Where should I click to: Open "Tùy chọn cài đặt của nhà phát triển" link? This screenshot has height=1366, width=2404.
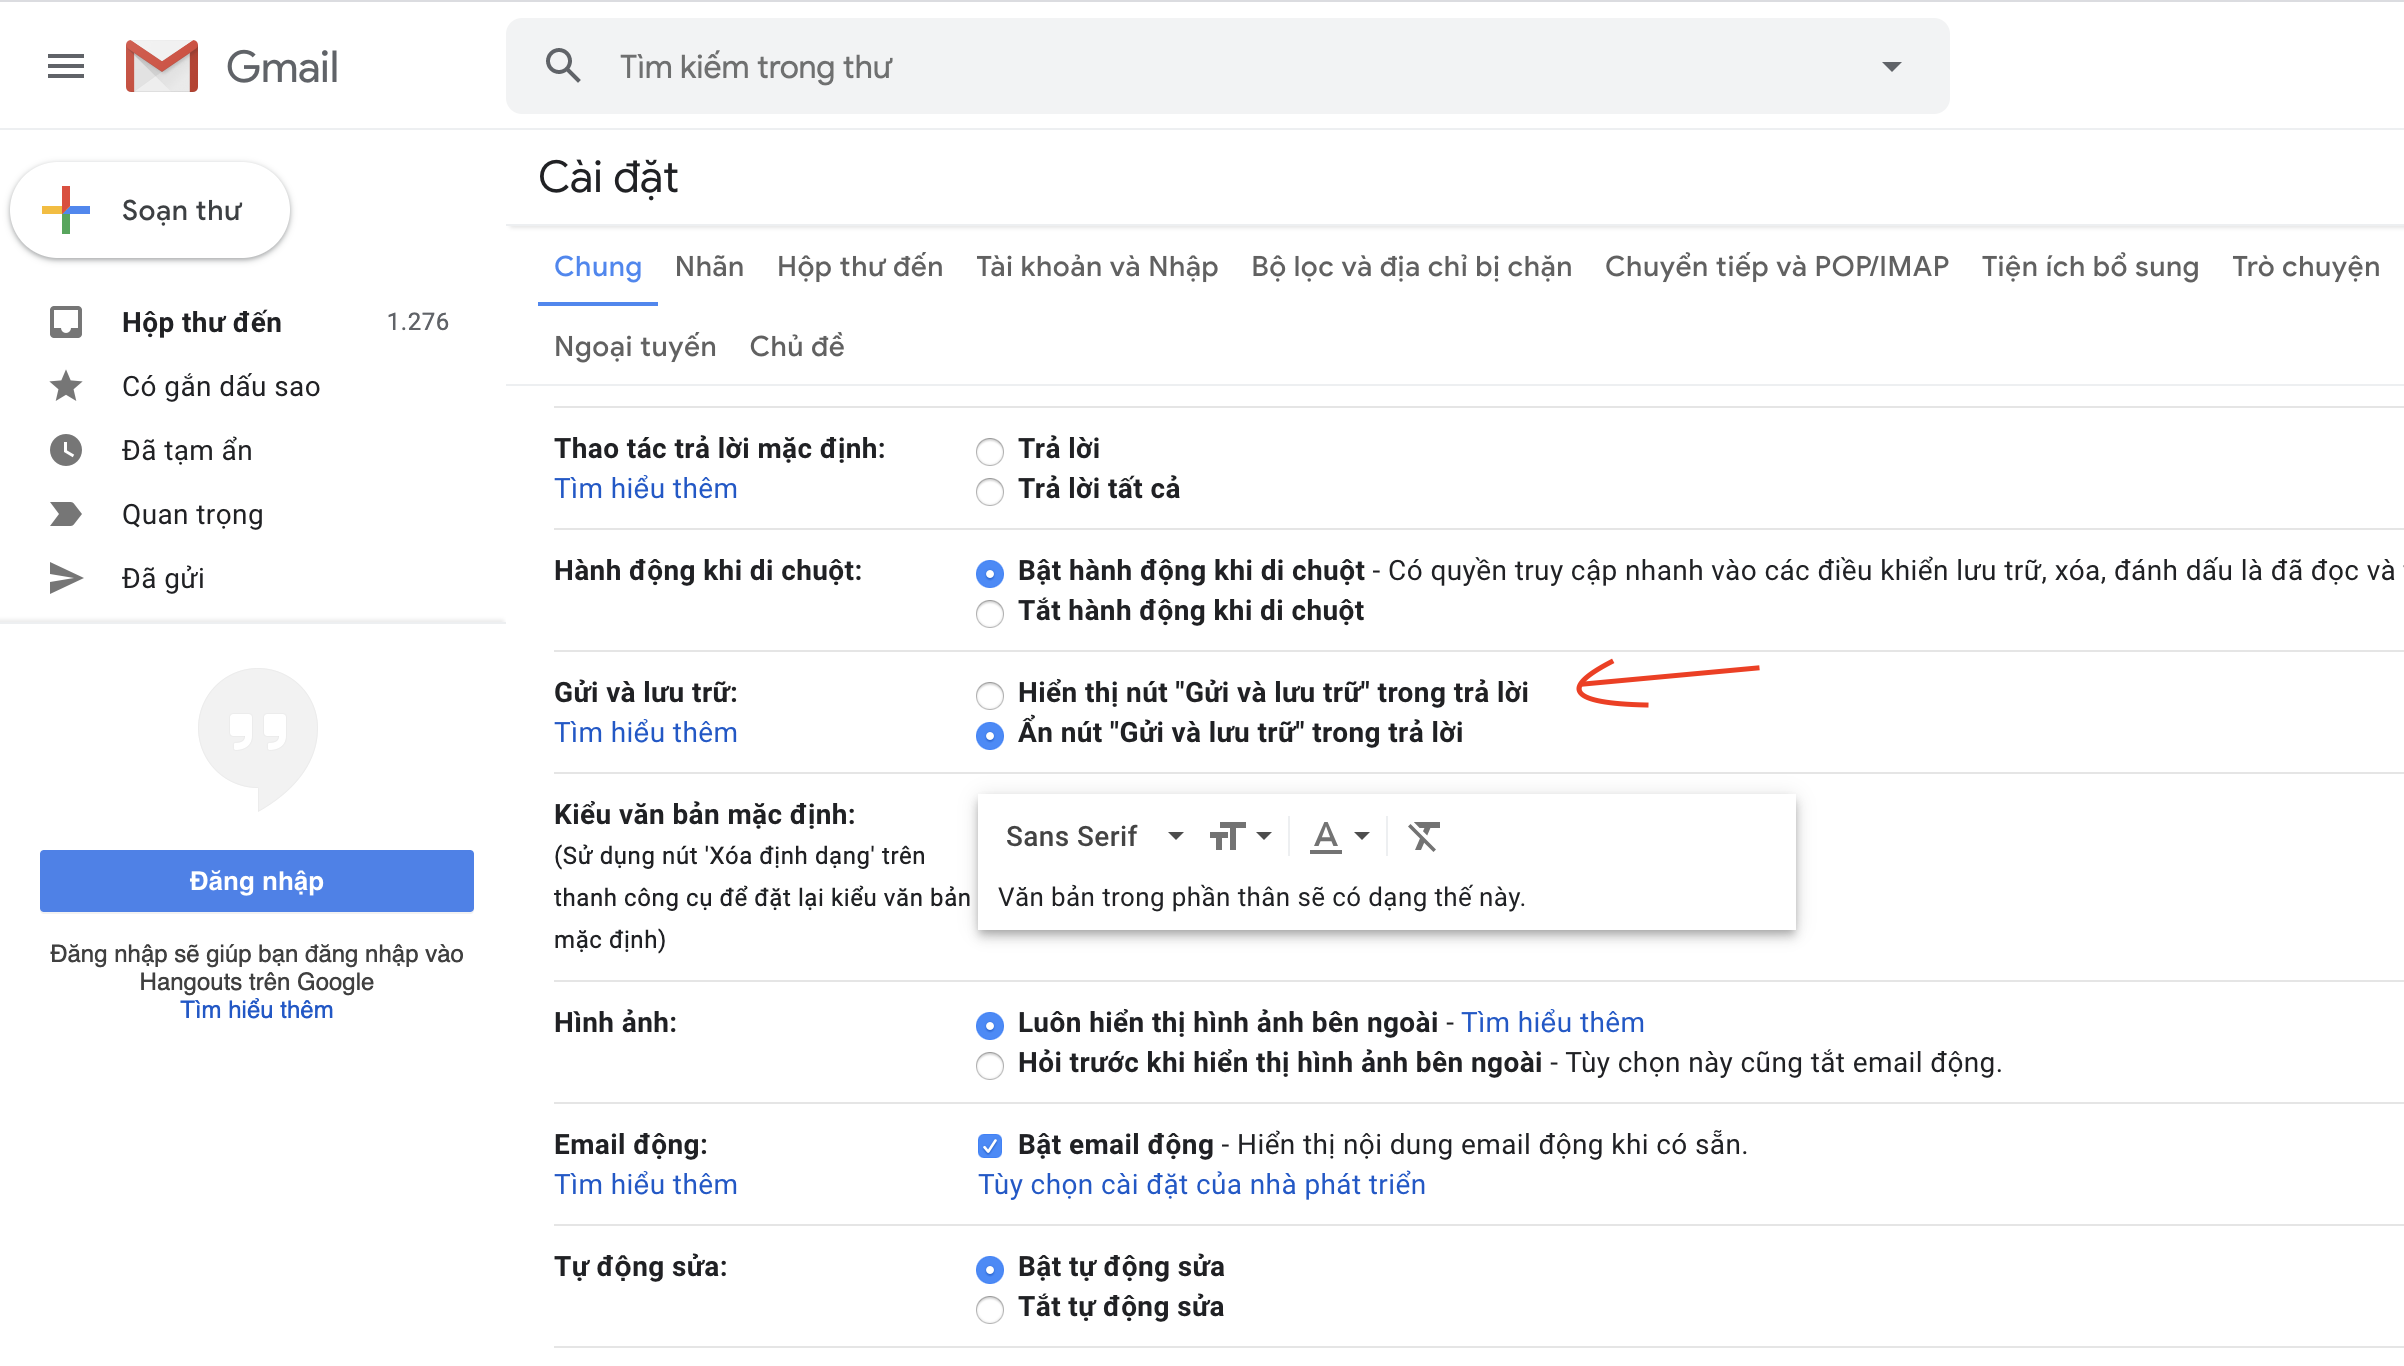[x=1201, y=1185]
